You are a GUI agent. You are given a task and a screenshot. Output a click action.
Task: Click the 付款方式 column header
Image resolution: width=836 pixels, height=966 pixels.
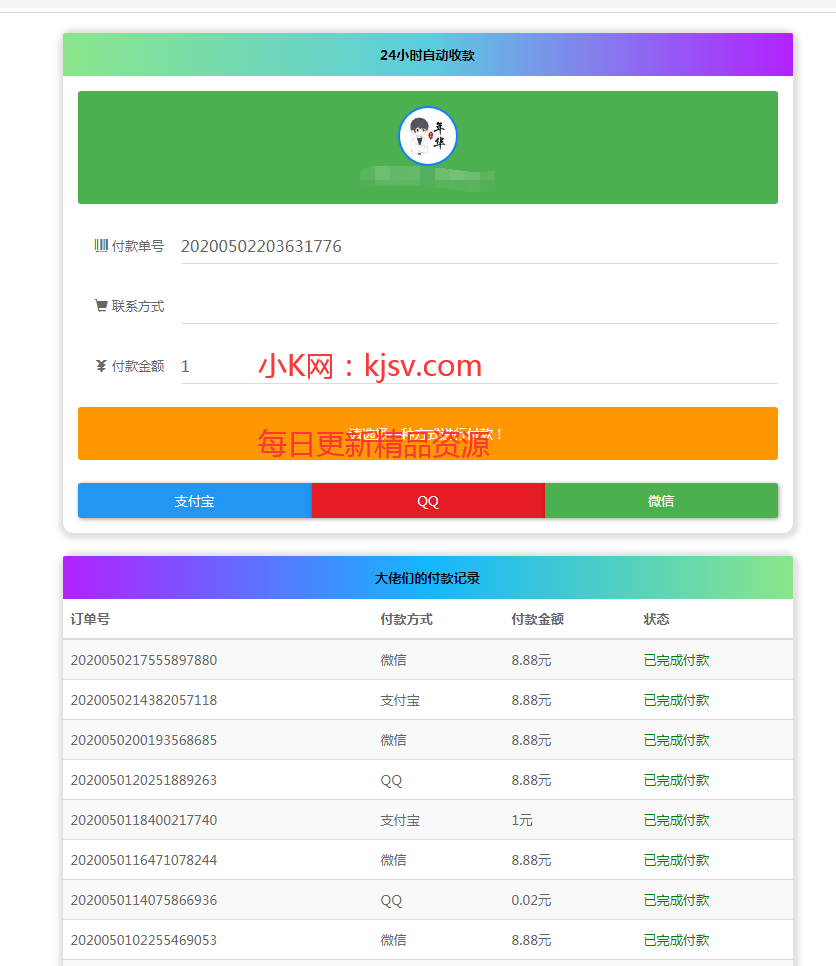pos(400,619)
